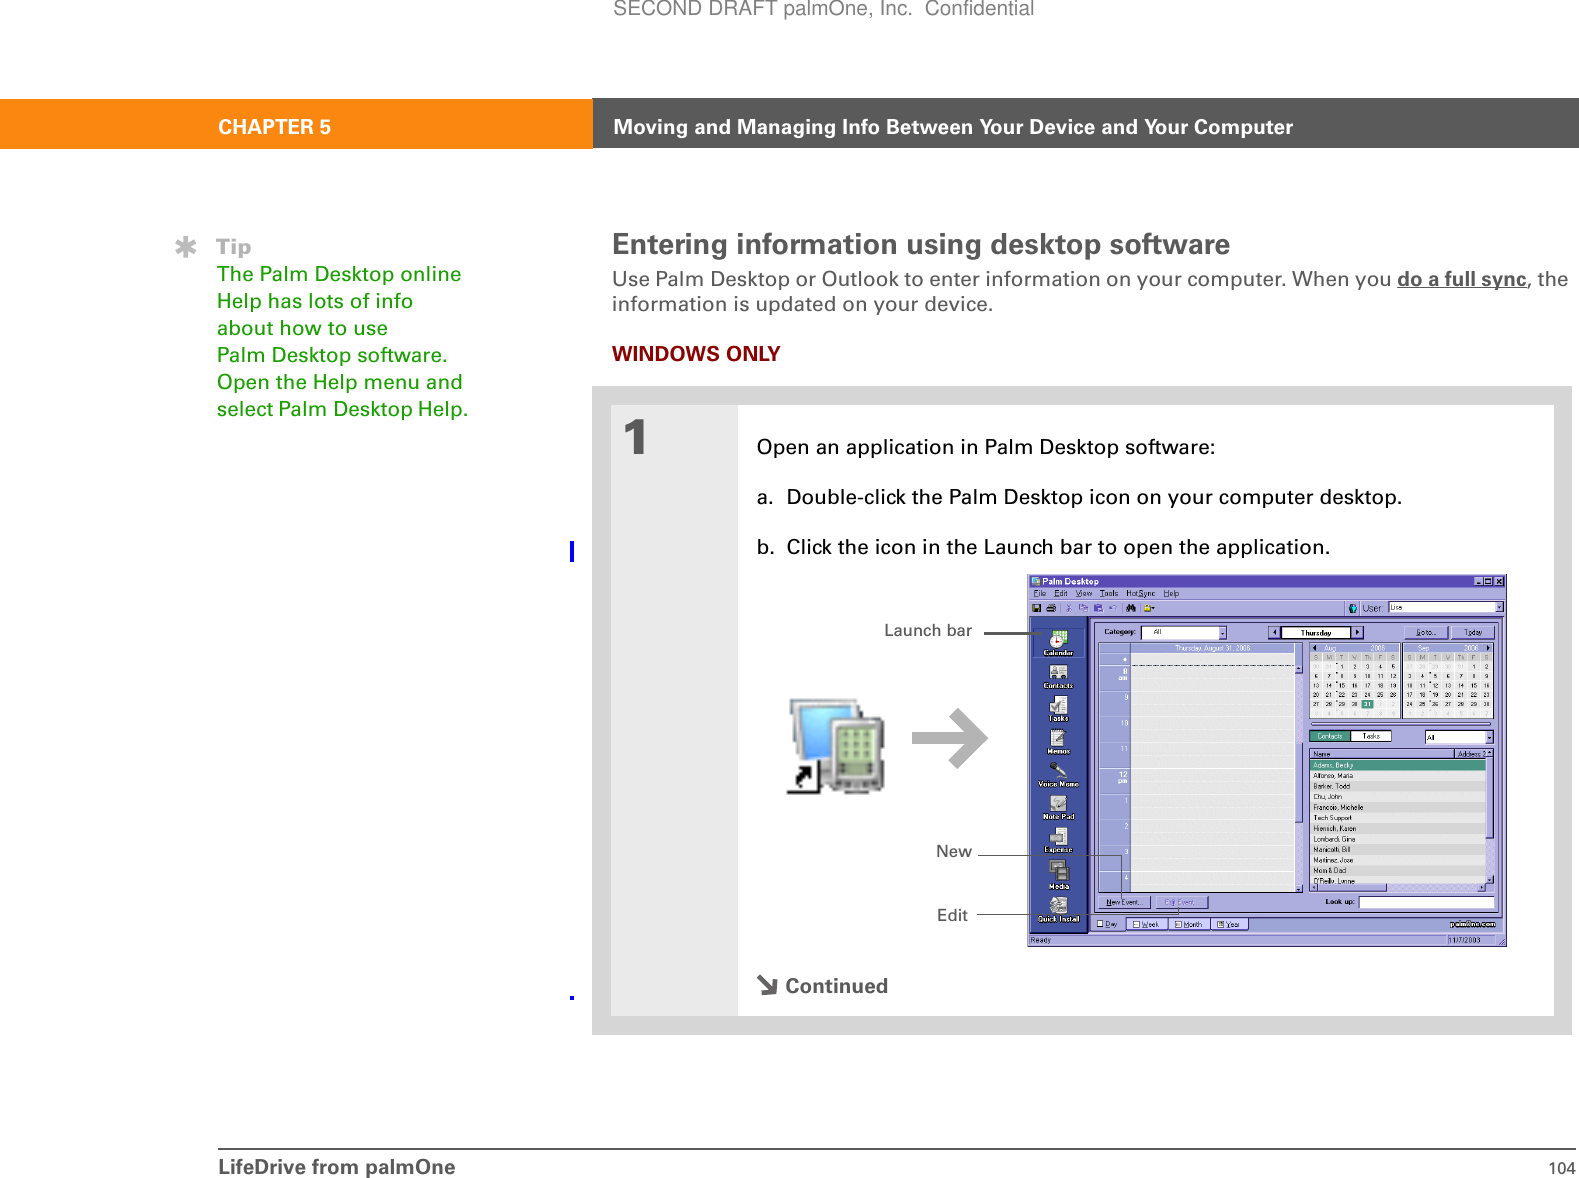
Task: Select the Contacts tab in lower pane
Action: [x=1330, y=736]
